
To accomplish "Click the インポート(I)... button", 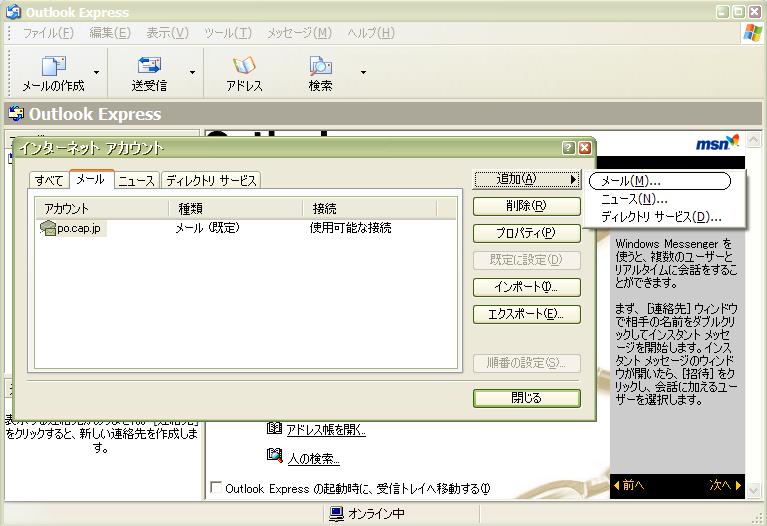I will tap(527, 287).
